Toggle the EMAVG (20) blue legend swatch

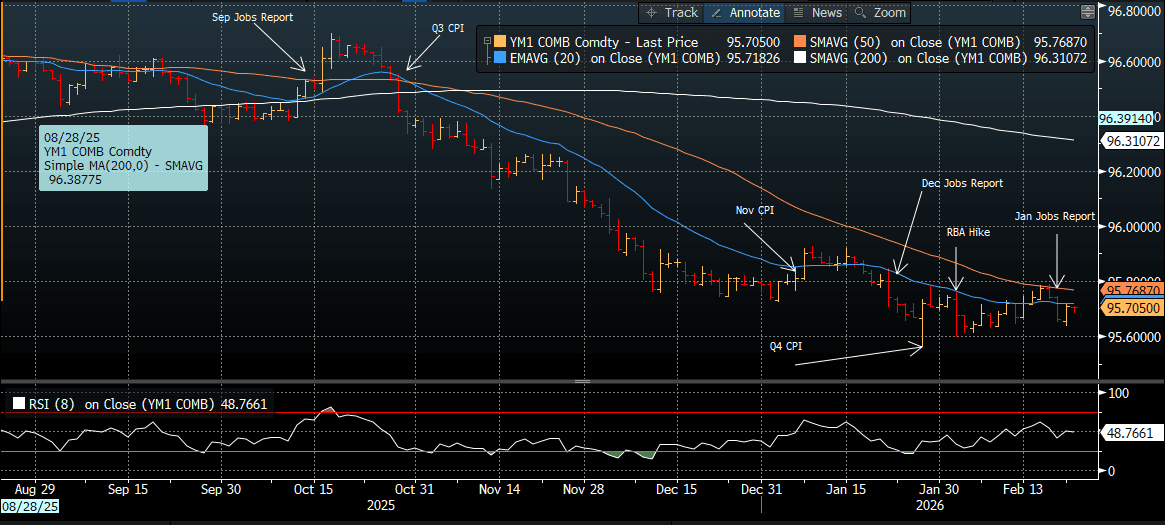coord(498,59)
